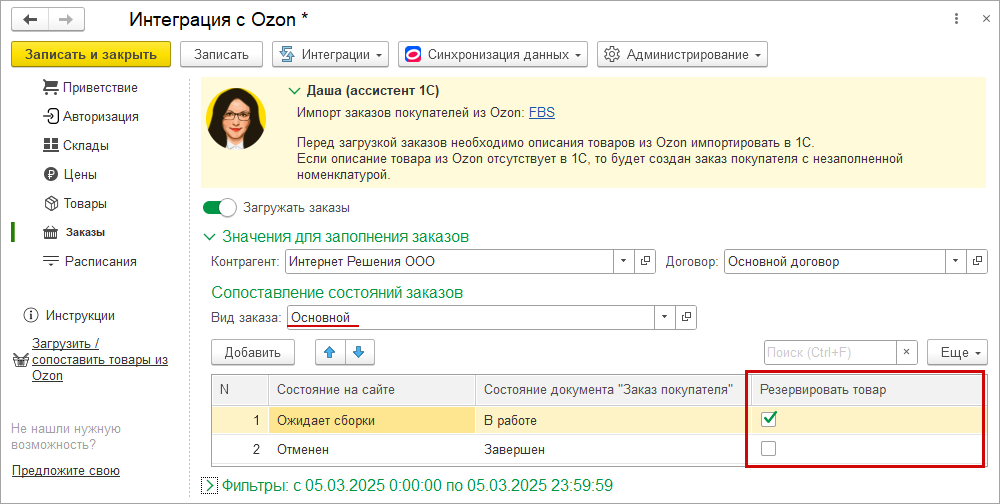Open Загрузить / сопоставить товары из Ozon link
Viewport: 1000px width, 504px height.
point(99,359)
